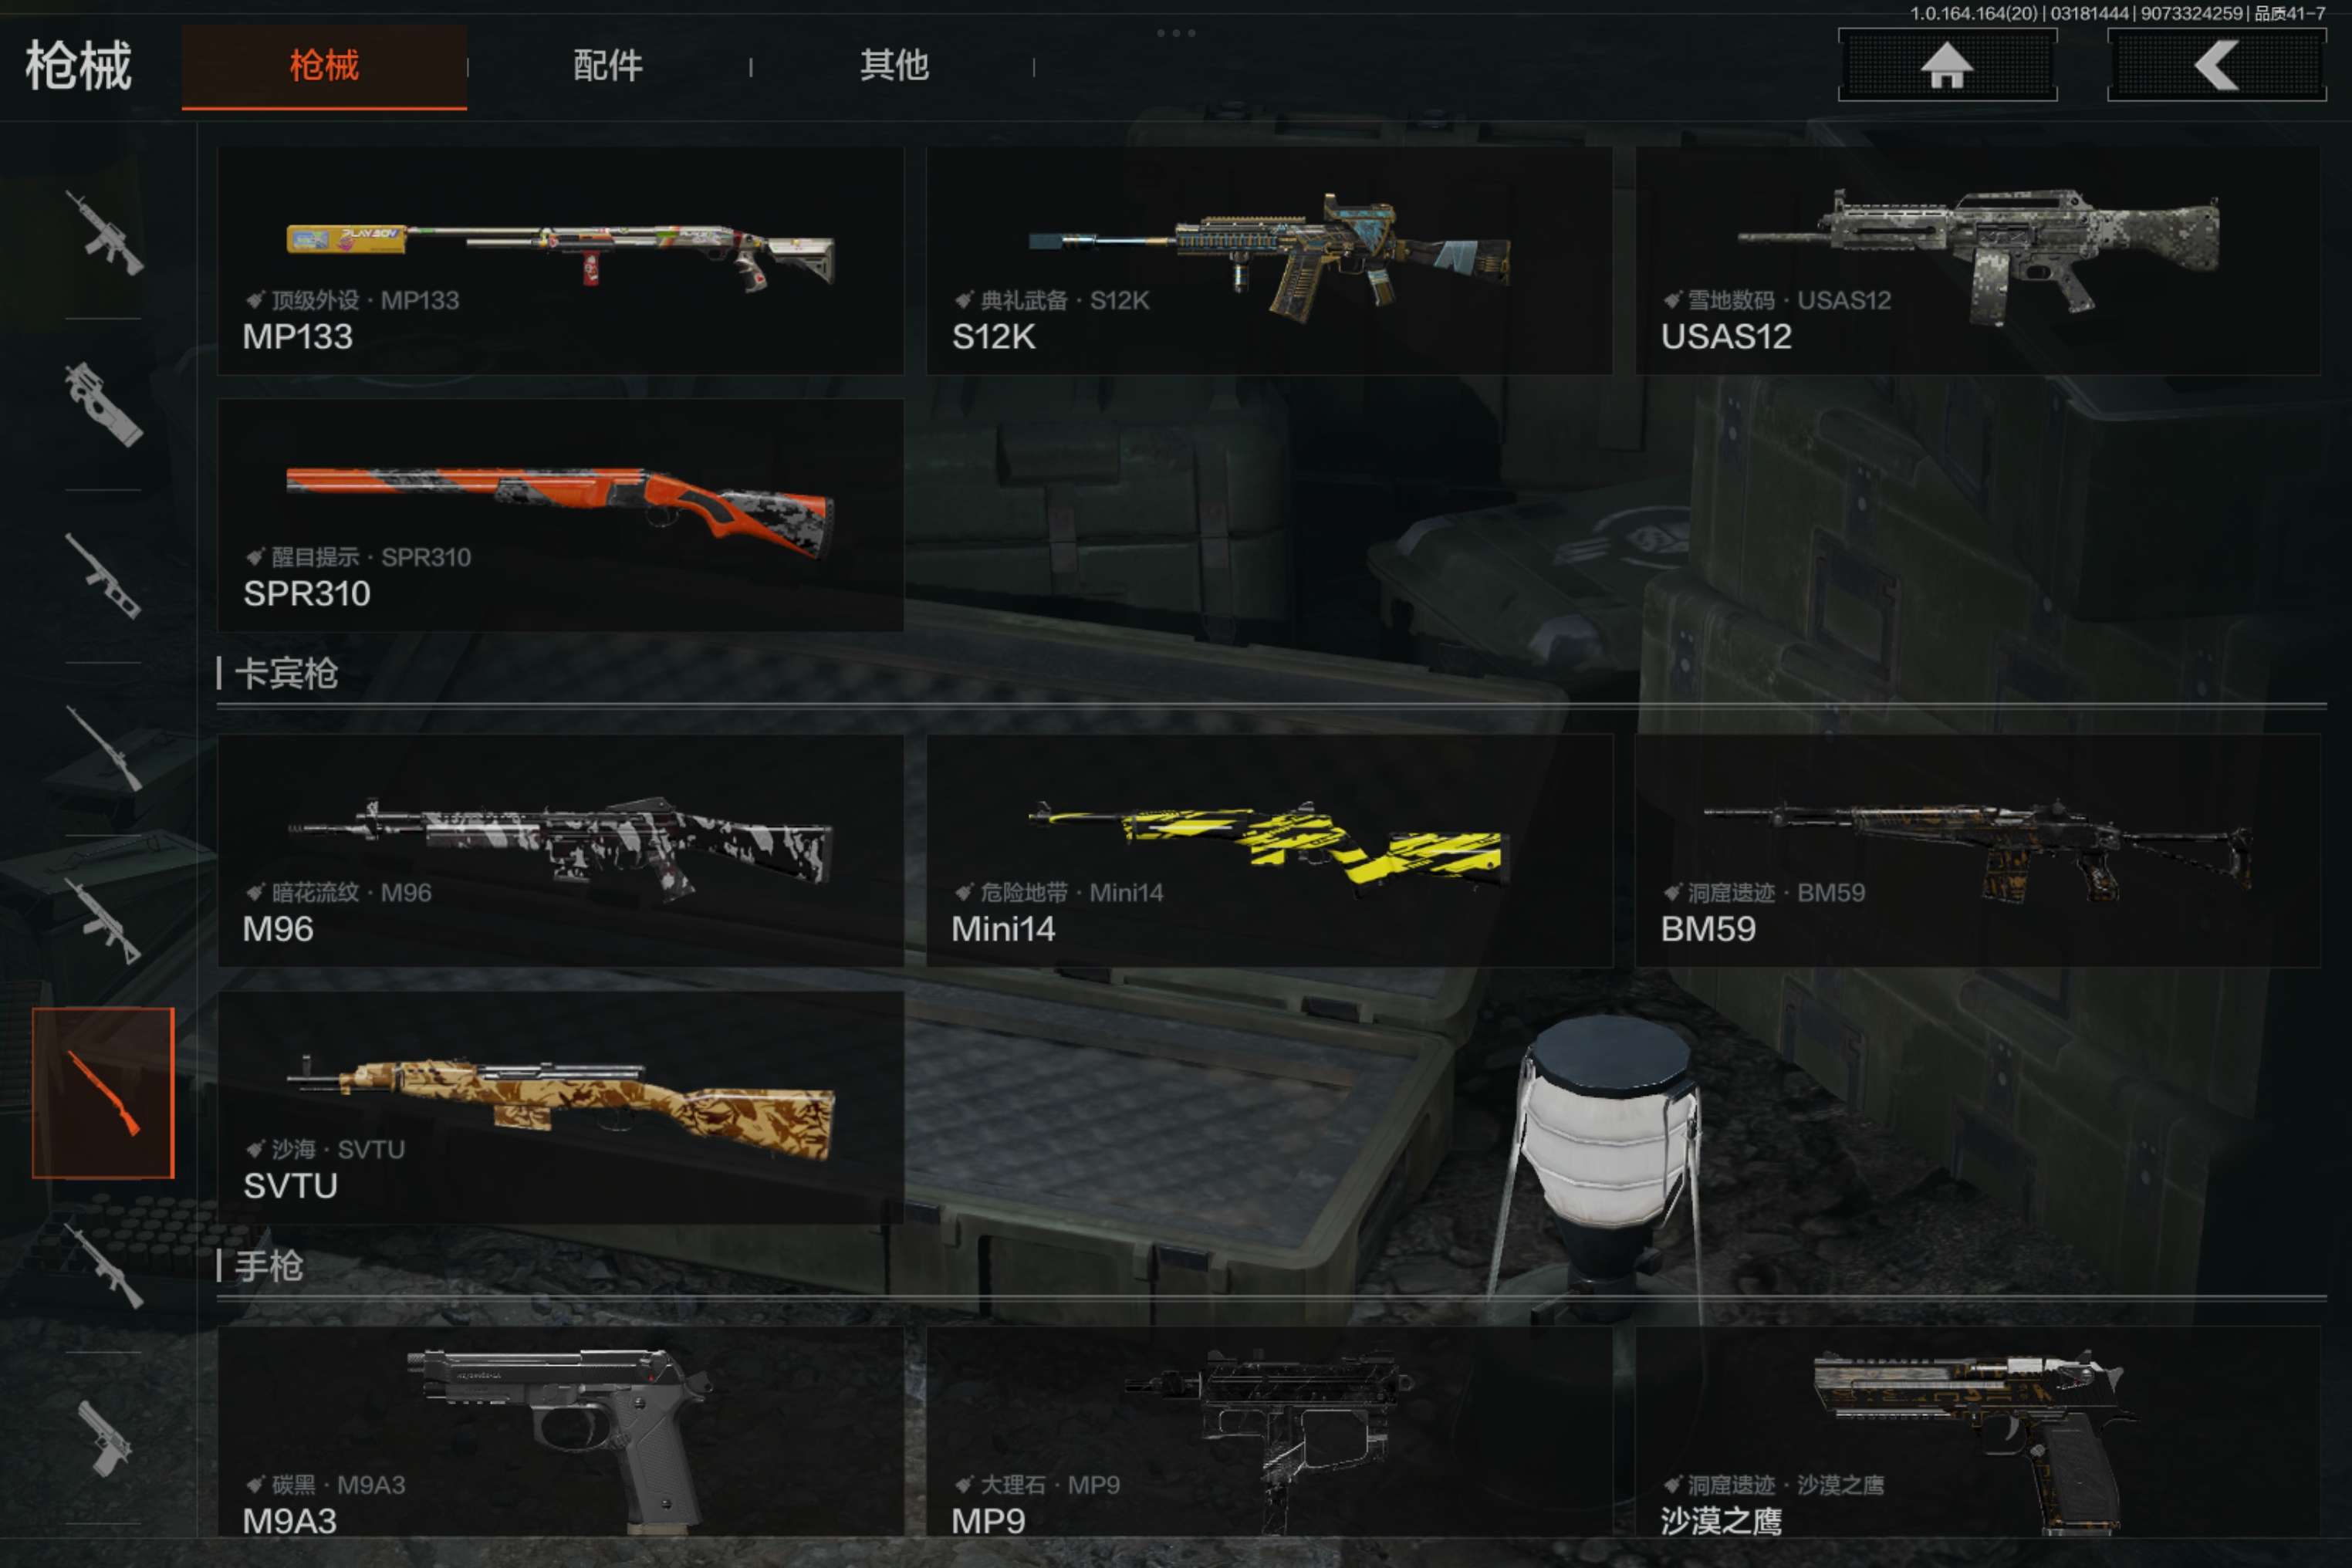Select the P90 submachine gun category icon
This screenshot has height=1568, width=2352.
pyautogui.click(x=104, y=404)
